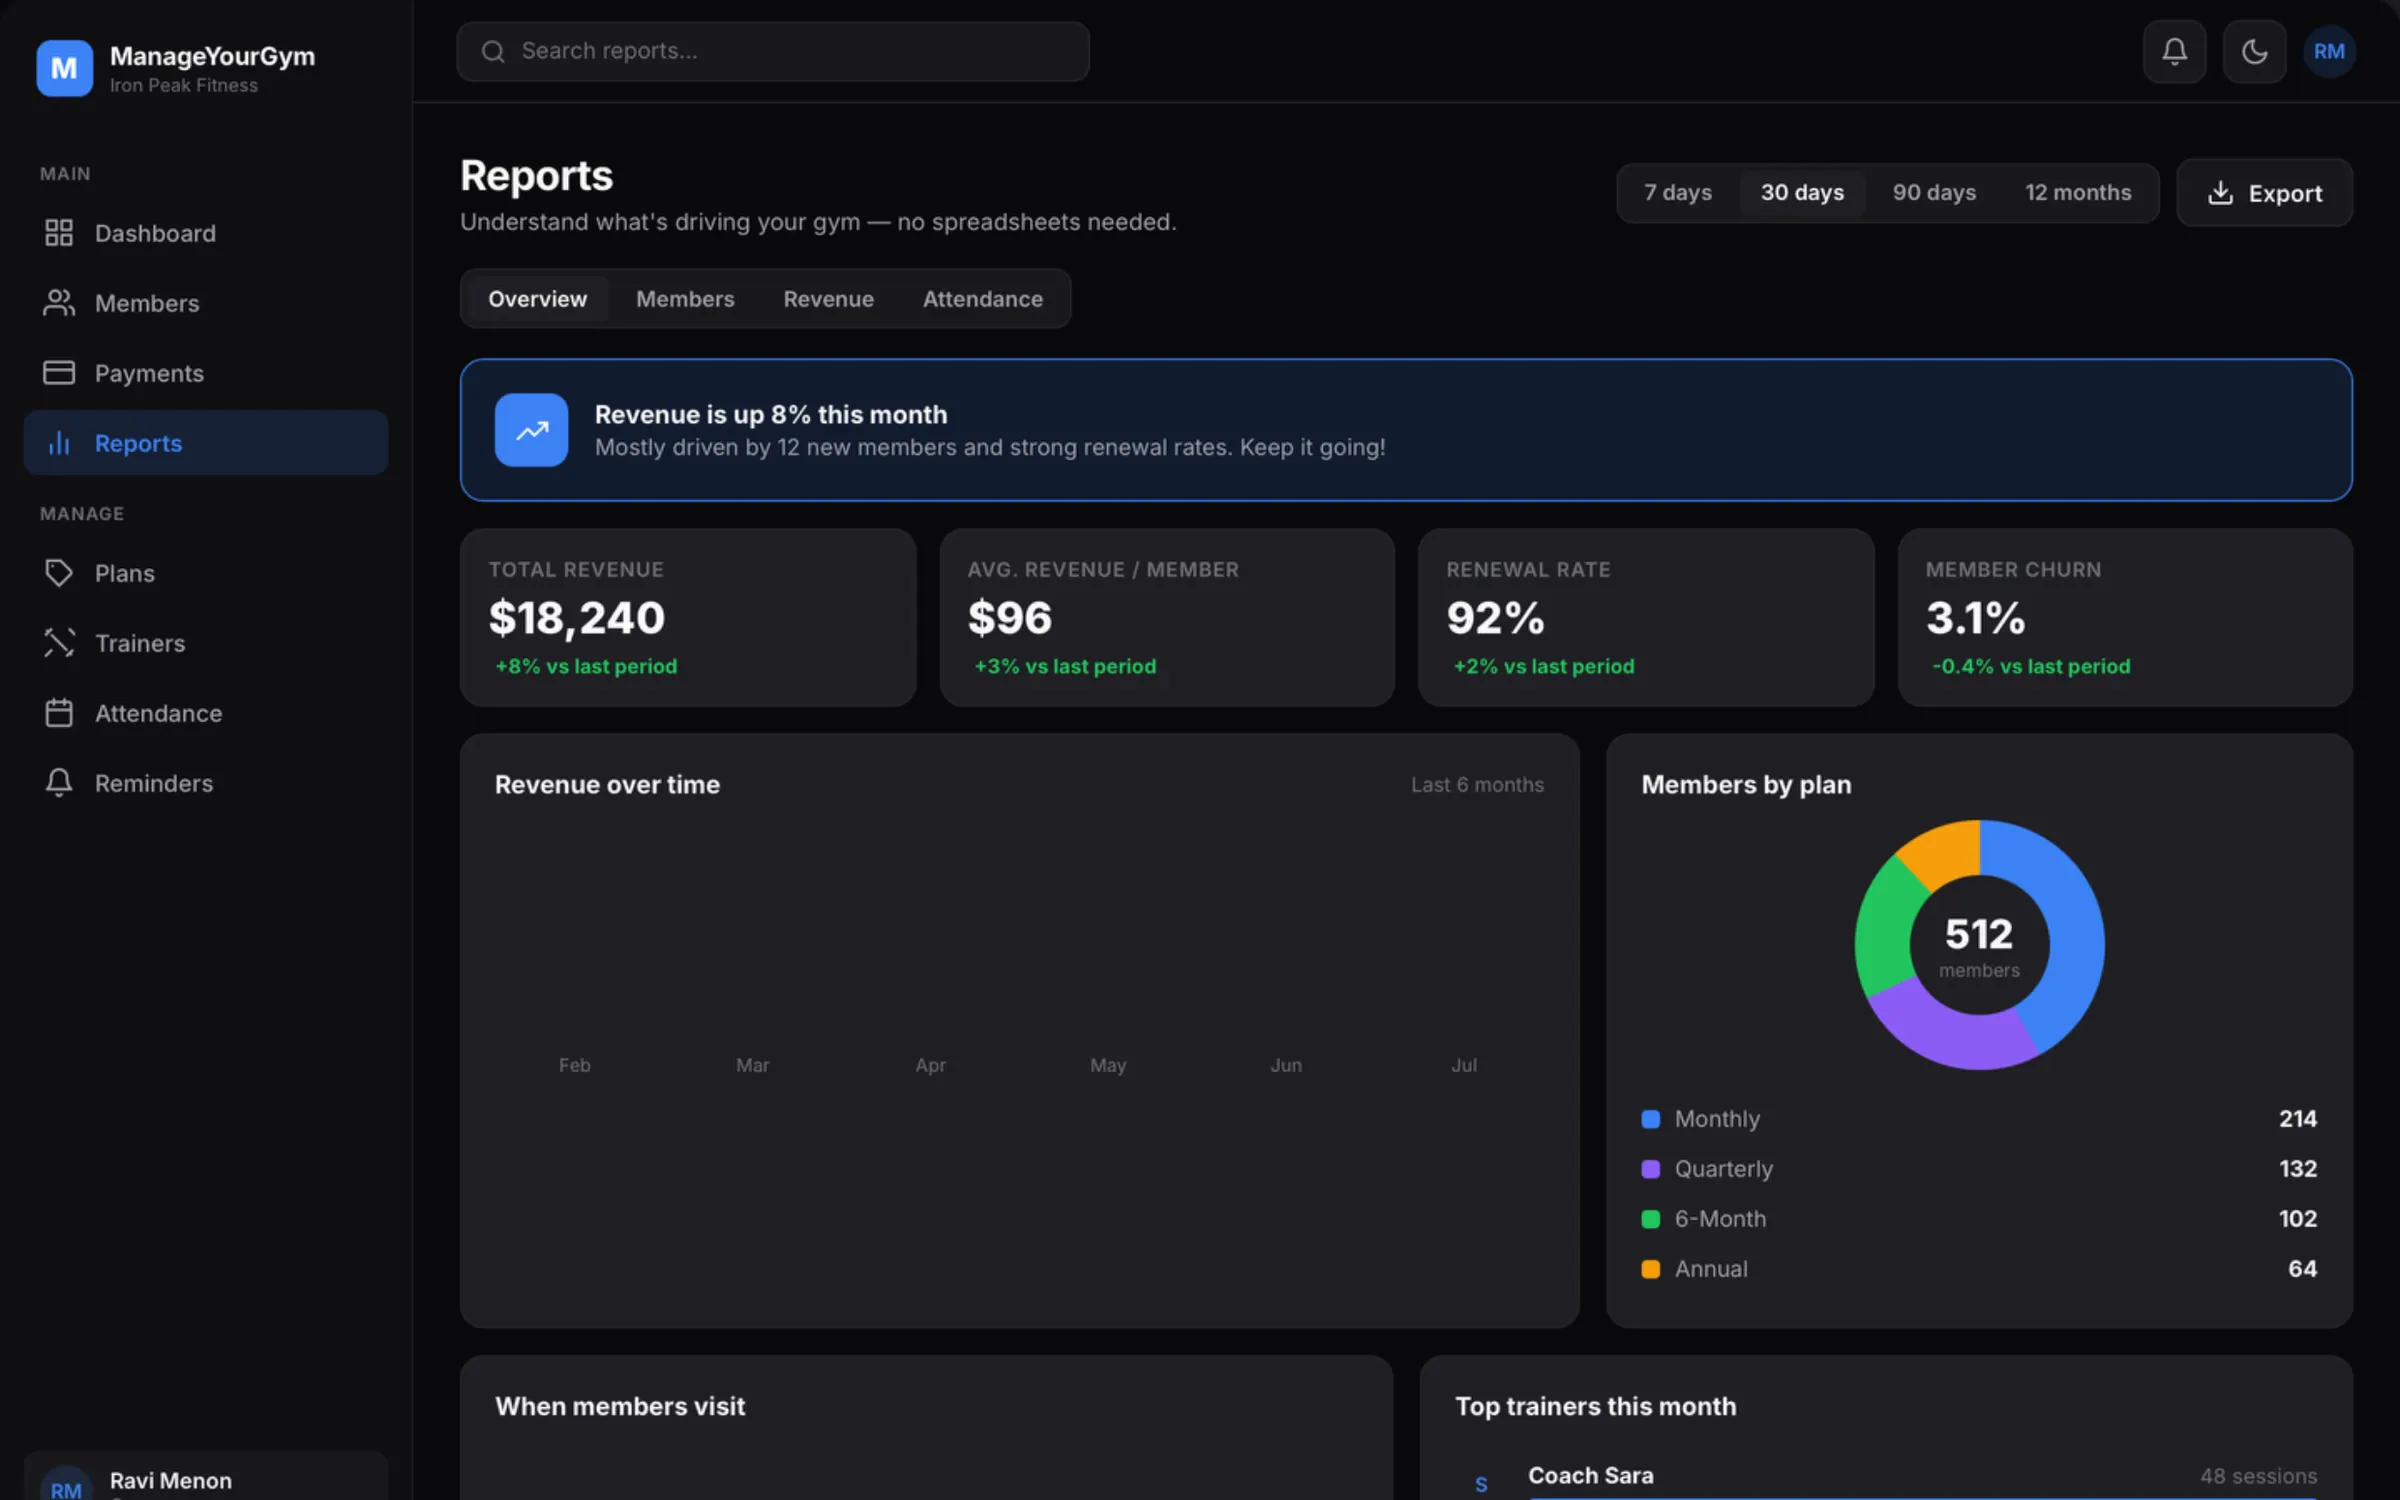Click the "48 sessions" text
Viewport: 2400px width, 1500px height.
2258,1476
